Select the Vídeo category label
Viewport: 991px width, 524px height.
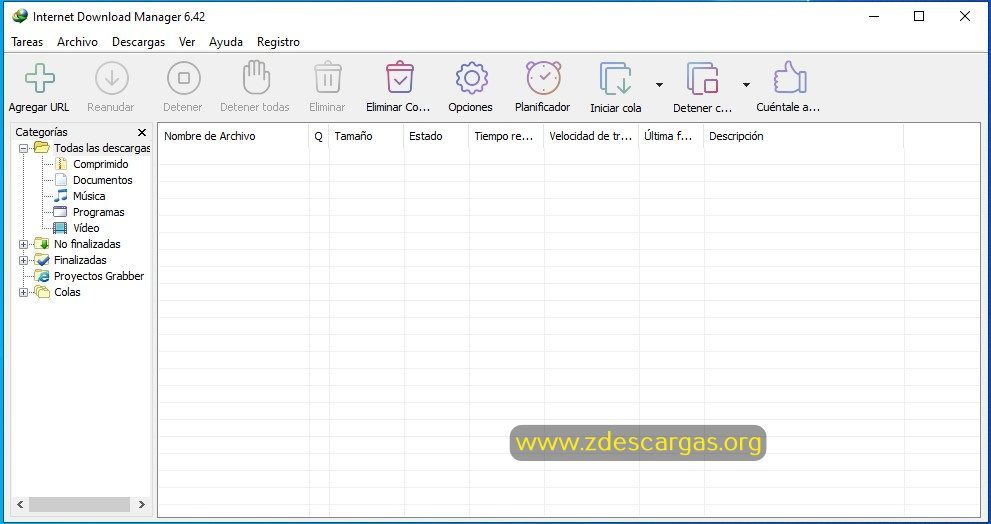86,228
